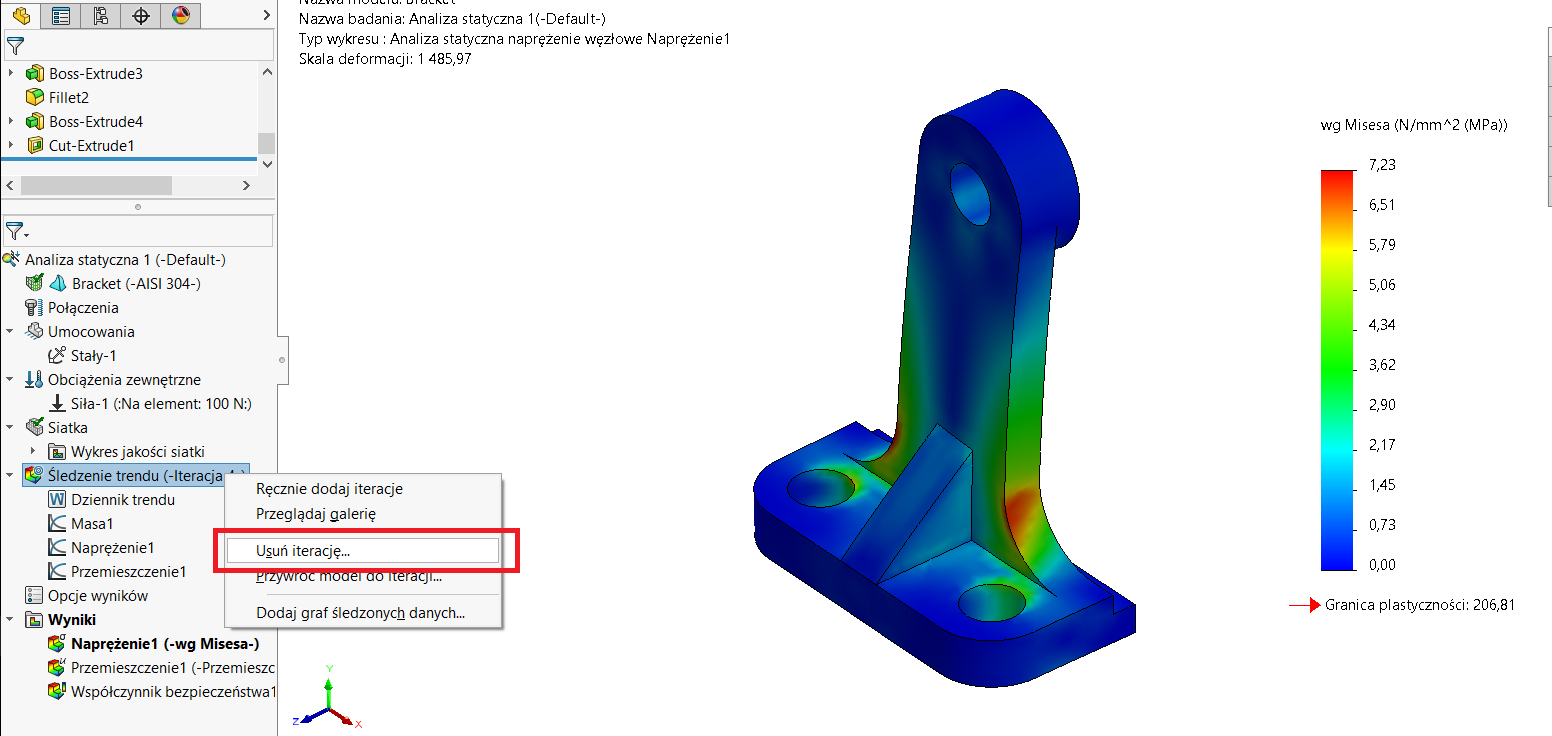Viewport: 1552px width, 736px height.
Task: Switch to the PropertyManager tab
Action: (x=61, y=15)
